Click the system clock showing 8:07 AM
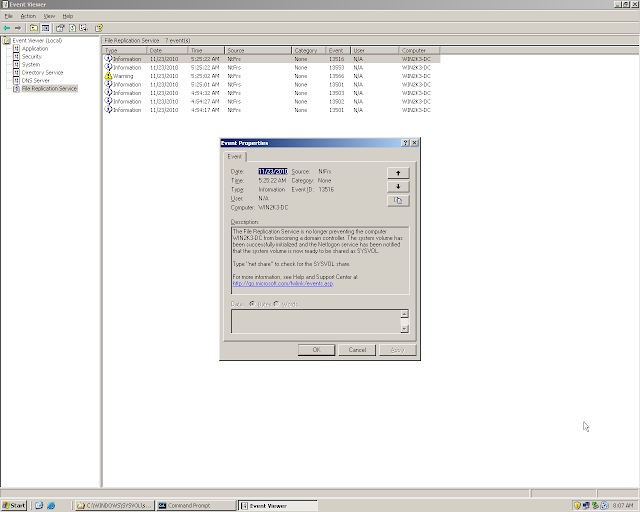Image resolution: width=640 pixels, height=512 pixels. coord(623,505)
